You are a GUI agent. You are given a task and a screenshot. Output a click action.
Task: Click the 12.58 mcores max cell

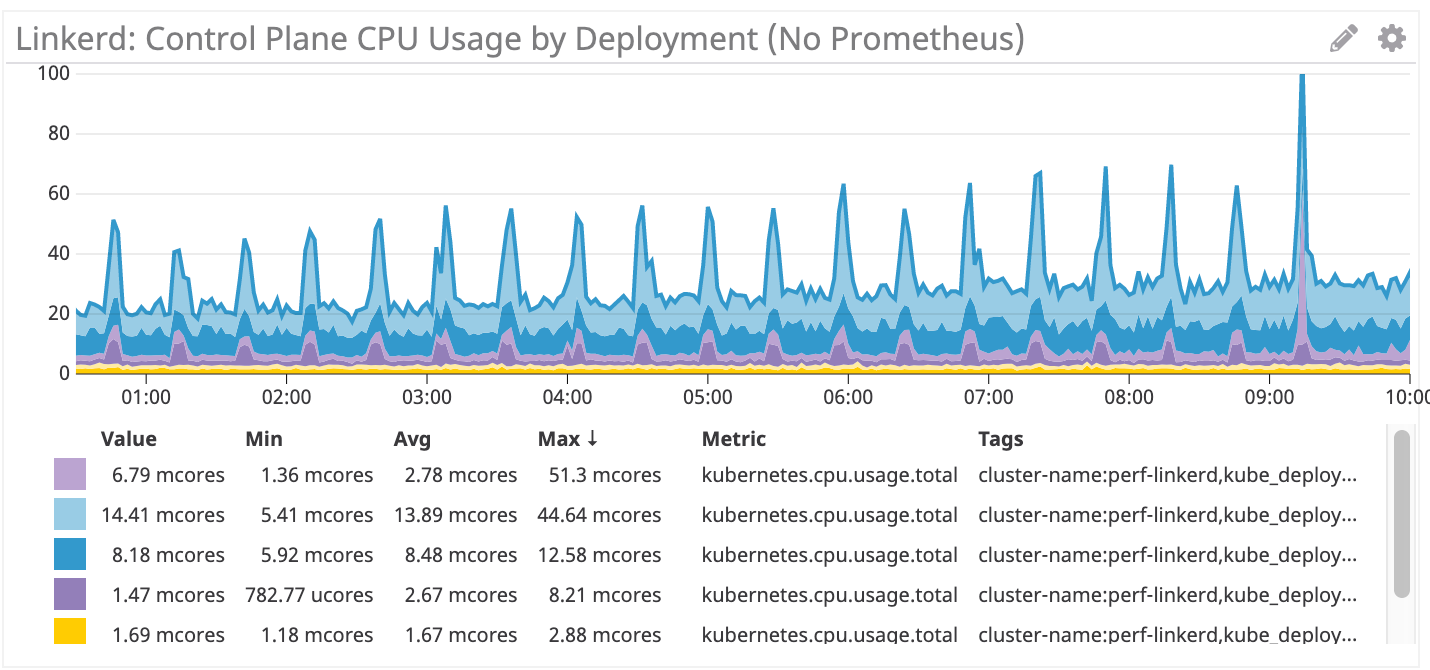pos(600,555)
